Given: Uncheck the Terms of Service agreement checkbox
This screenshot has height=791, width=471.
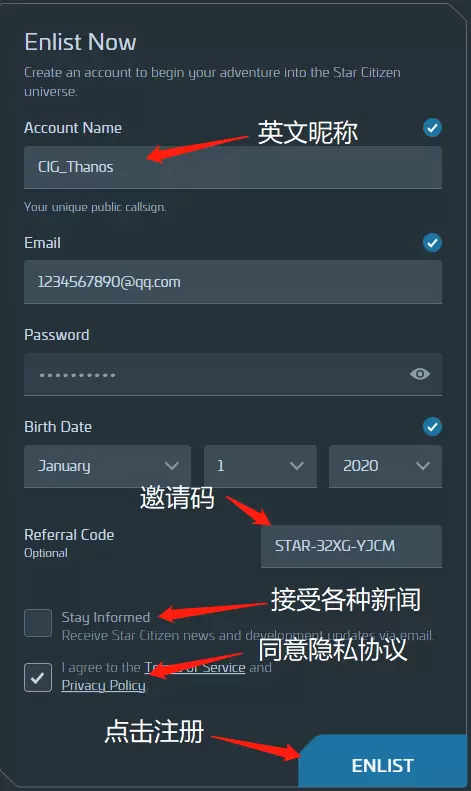Looking at the screenshot, I should point(38,677).
